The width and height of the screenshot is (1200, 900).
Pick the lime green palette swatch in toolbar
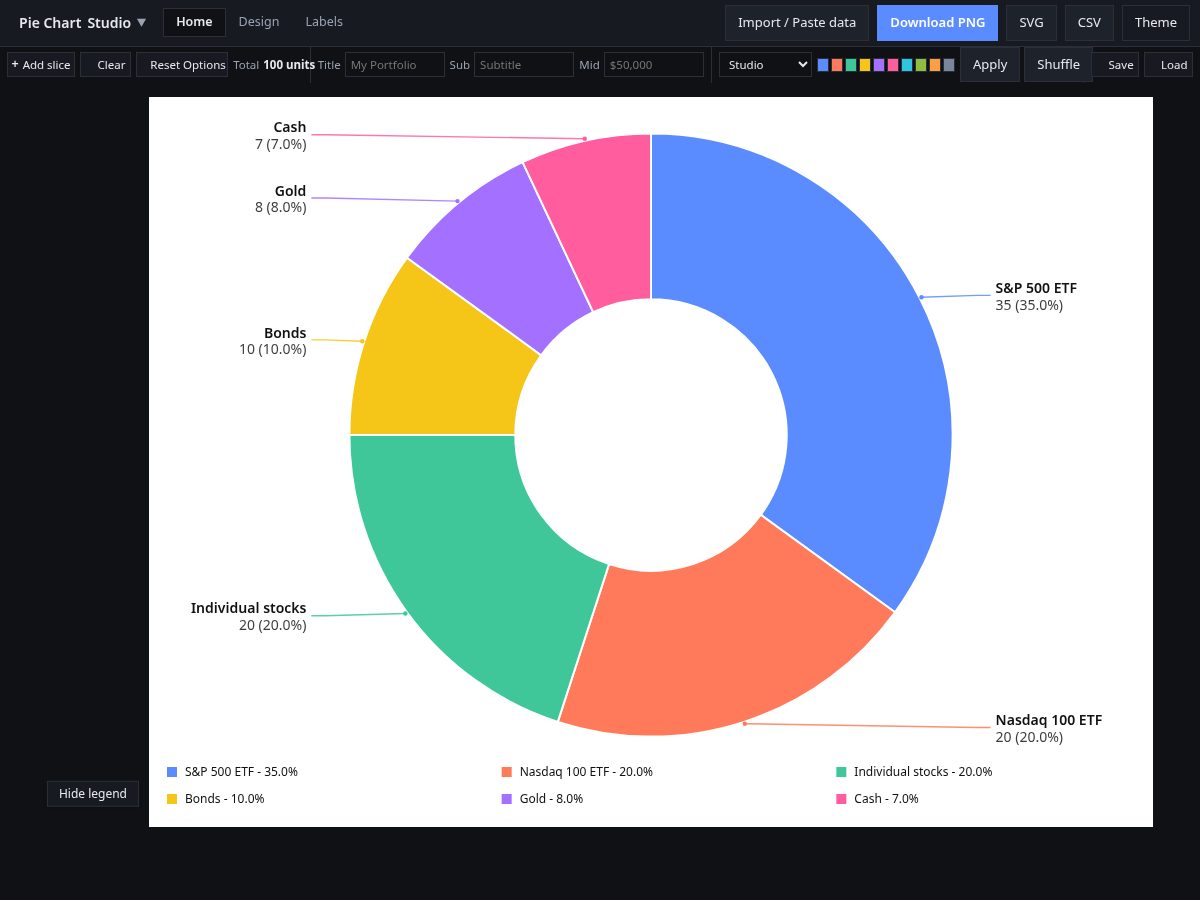click(921, 65)
